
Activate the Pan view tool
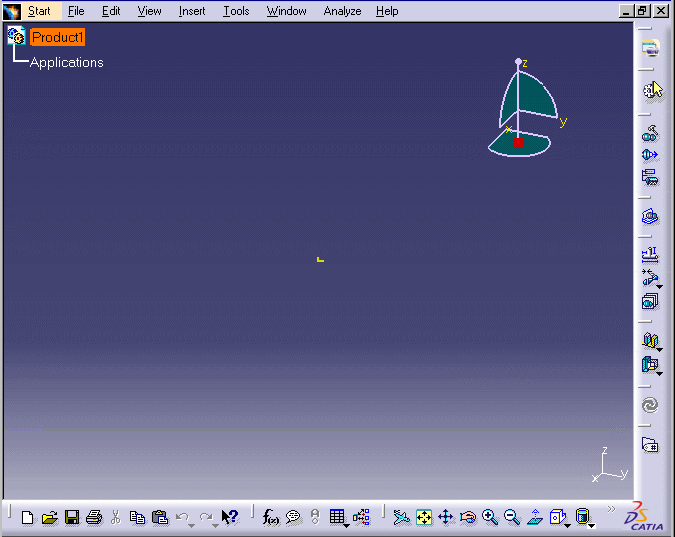446,517
